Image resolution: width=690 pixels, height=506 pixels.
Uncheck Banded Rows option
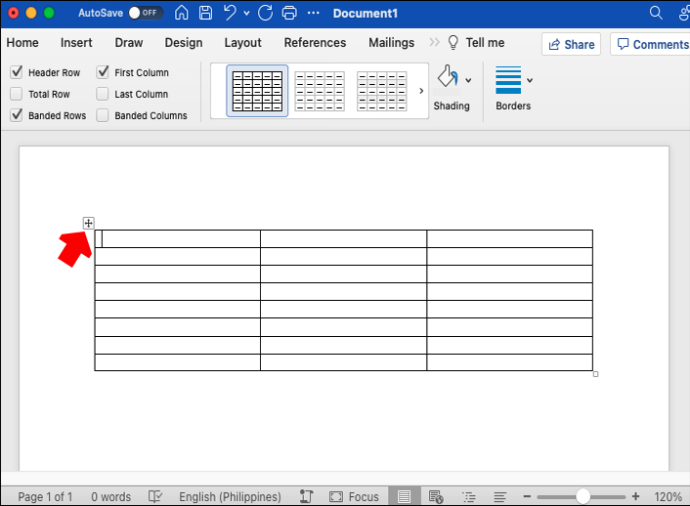point(16,115)
